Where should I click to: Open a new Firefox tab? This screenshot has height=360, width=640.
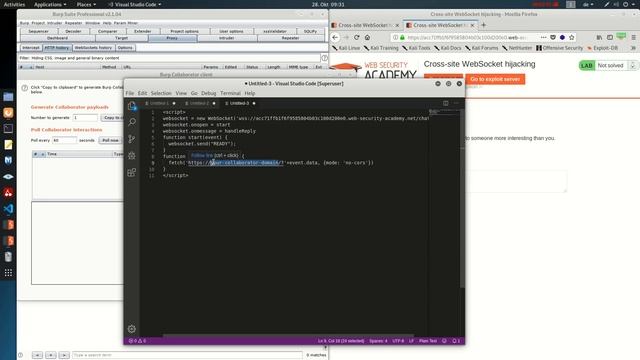point(484,25)
